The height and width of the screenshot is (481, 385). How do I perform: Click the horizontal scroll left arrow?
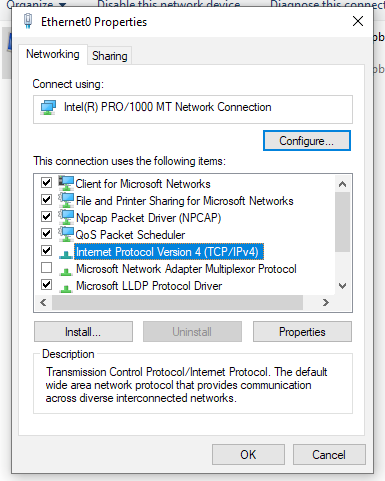coord(43,303)
